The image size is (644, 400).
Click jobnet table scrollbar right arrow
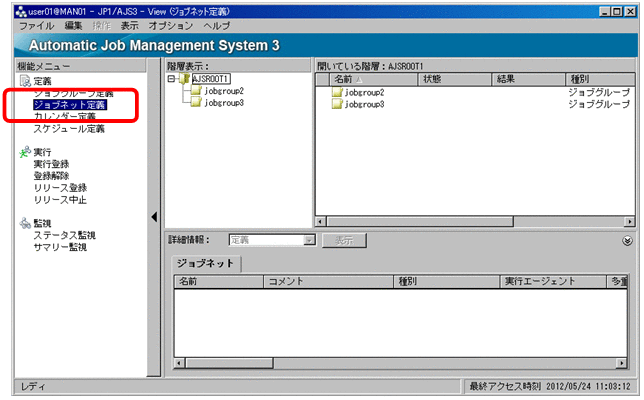[621, 363]
